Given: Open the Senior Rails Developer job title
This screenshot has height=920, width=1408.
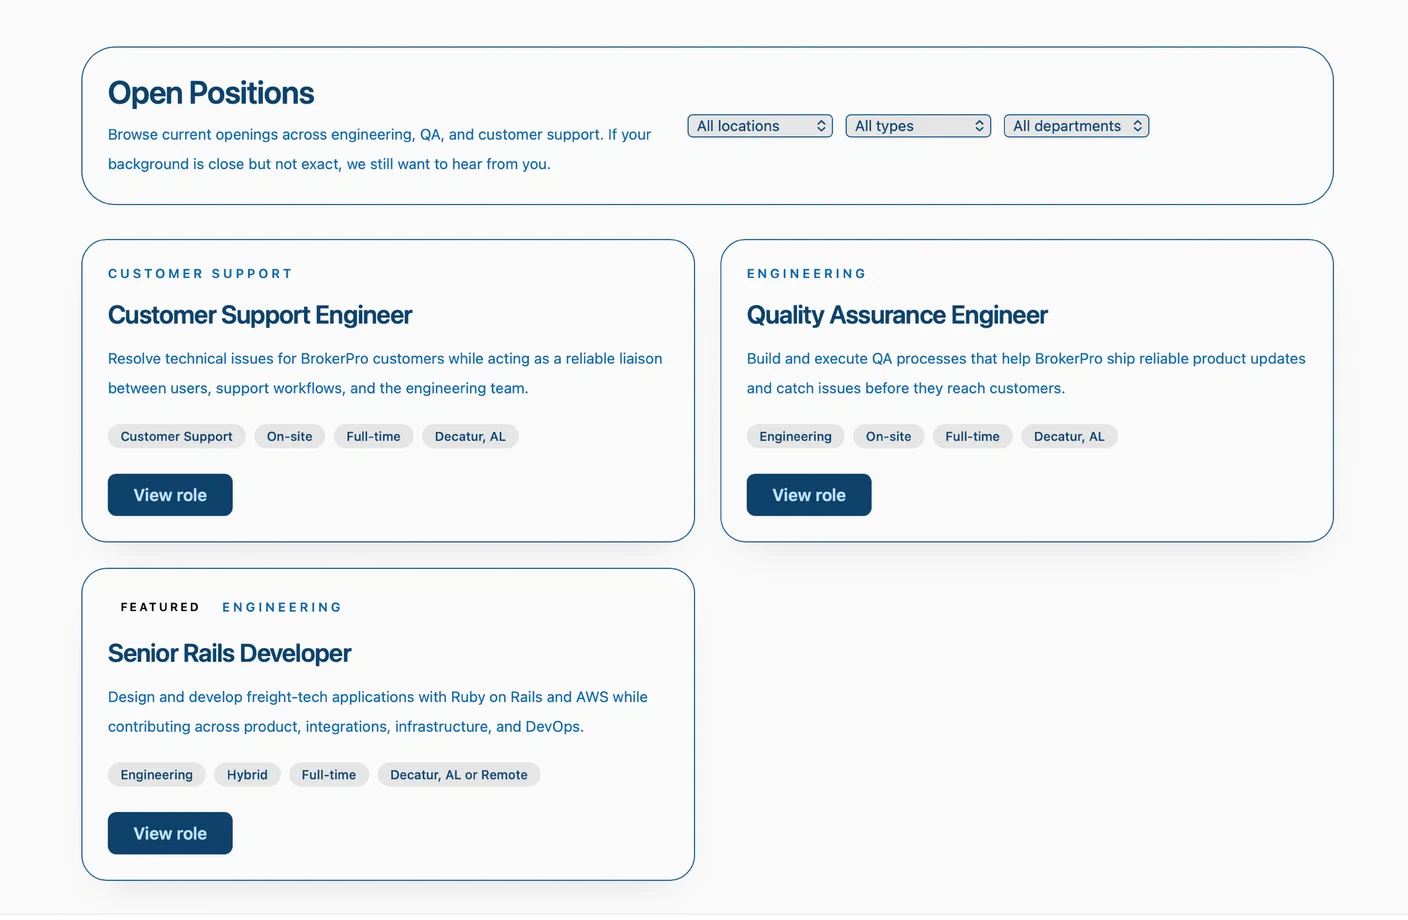Looking at the screenshot, I should click(229, 653).
